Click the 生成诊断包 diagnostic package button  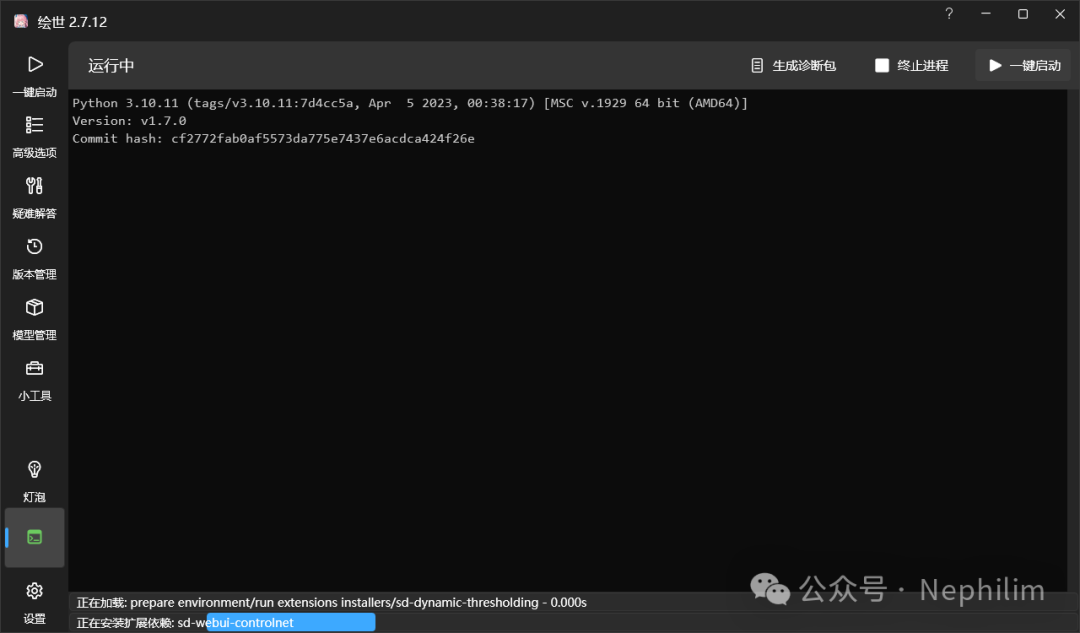(793, 65)
